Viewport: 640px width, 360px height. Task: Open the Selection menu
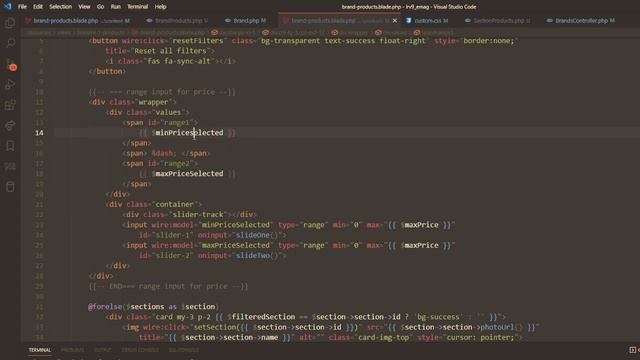60,7
